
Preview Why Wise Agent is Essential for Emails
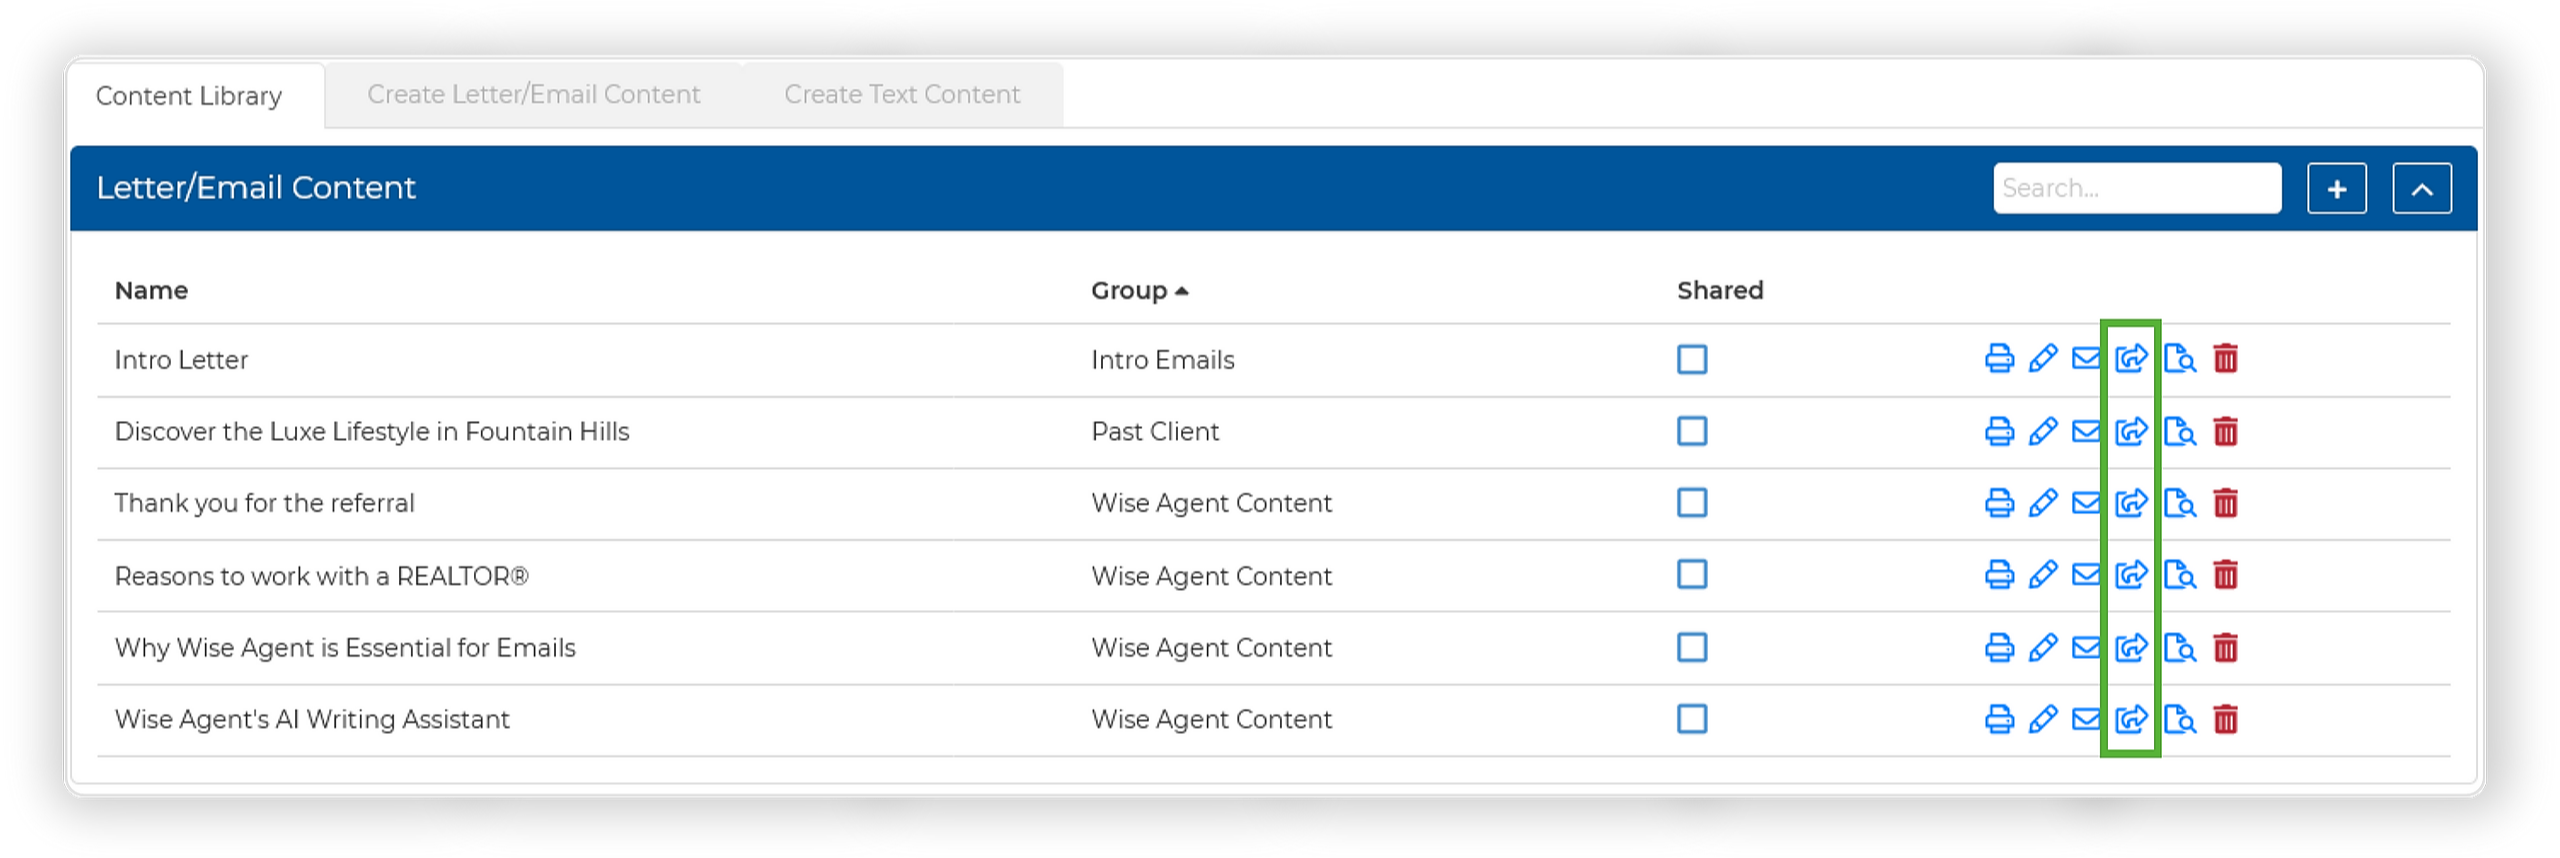tap(2179, 647)
